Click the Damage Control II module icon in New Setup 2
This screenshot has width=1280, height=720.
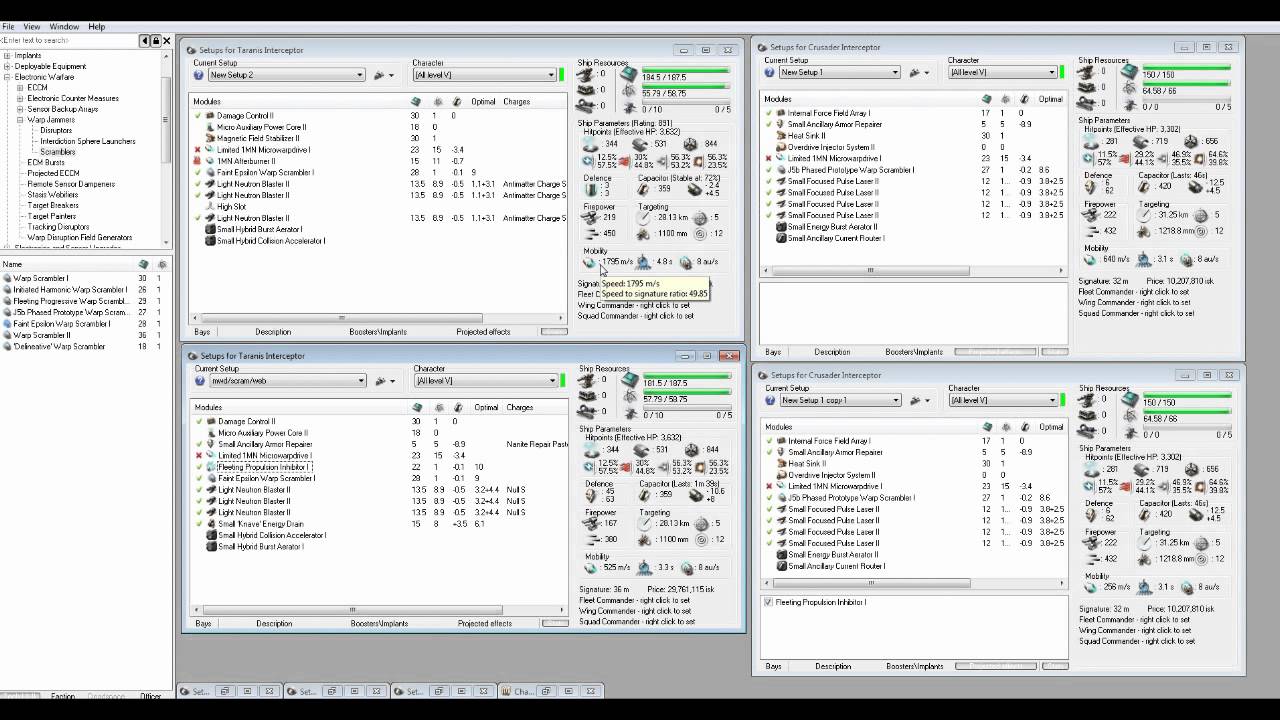210,116
